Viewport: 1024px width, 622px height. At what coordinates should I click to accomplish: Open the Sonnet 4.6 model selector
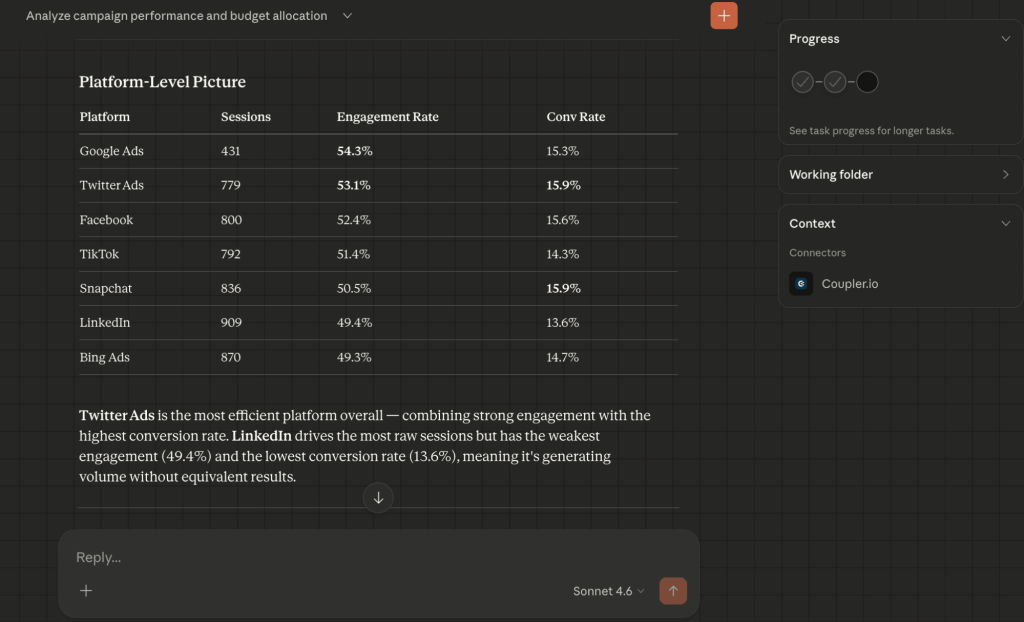(x=608, y=591)
